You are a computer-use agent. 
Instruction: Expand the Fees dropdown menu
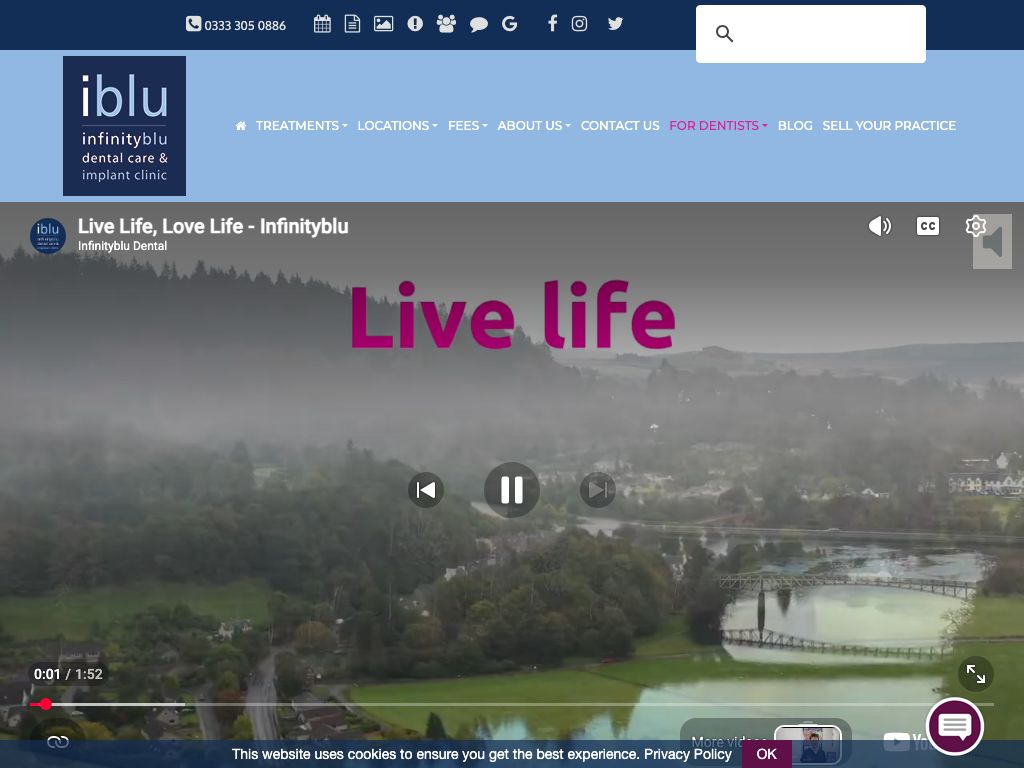(x=468, y=125)
